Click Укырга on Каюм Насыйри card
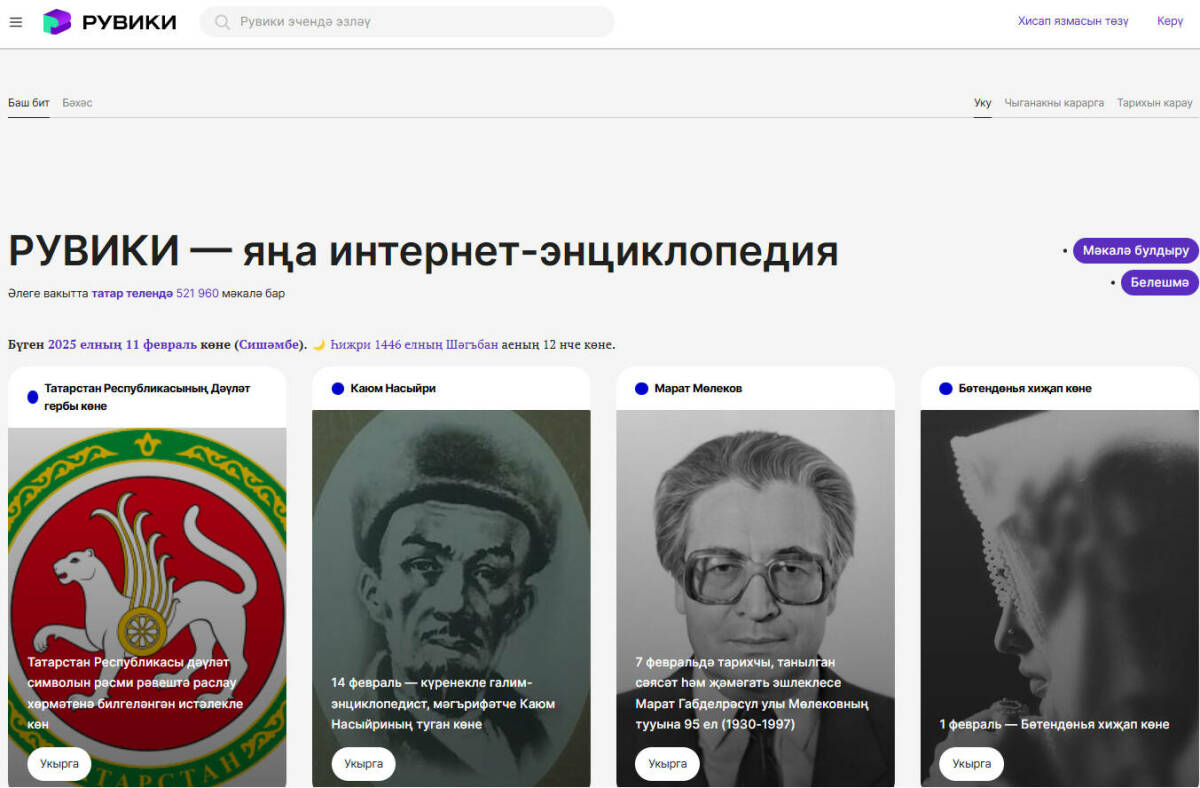The image size is (1200, 788). pos(363,764)
